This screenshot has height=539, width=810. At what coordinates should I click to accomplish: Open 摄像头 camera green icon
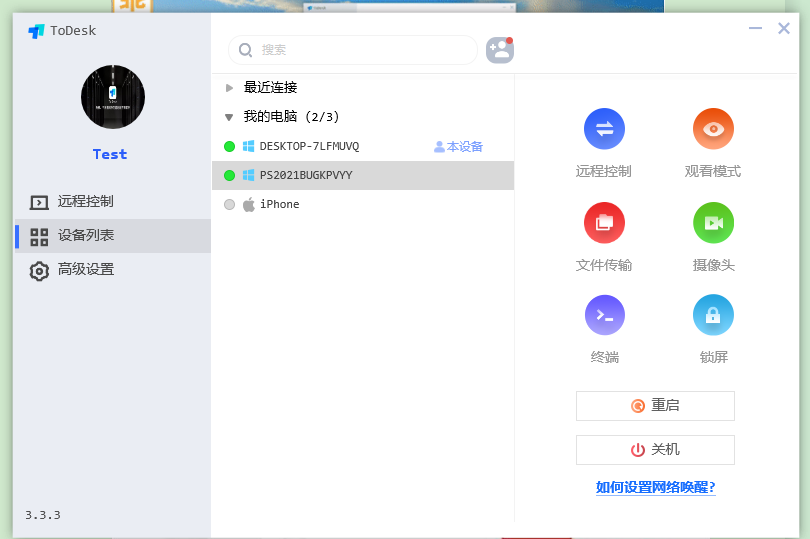713,223
